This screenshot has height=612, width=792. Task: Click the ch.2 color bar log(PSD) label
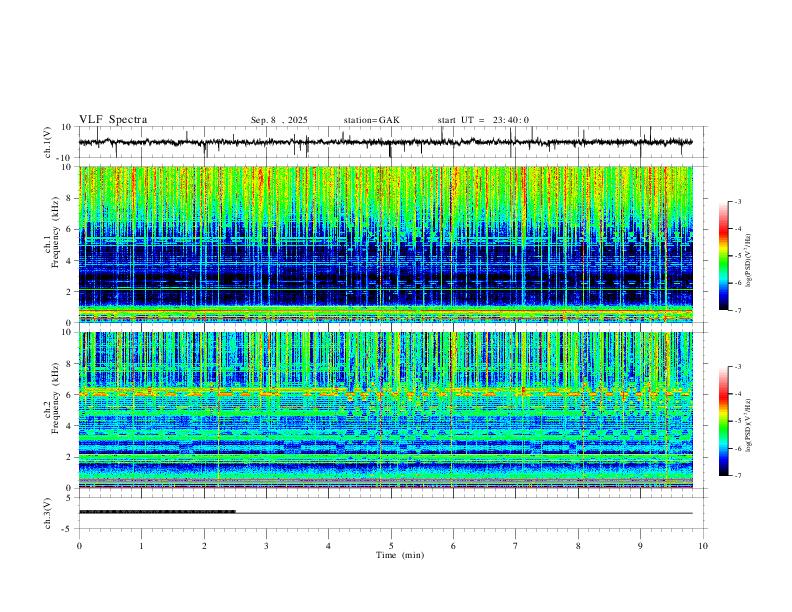pos(748,425)
